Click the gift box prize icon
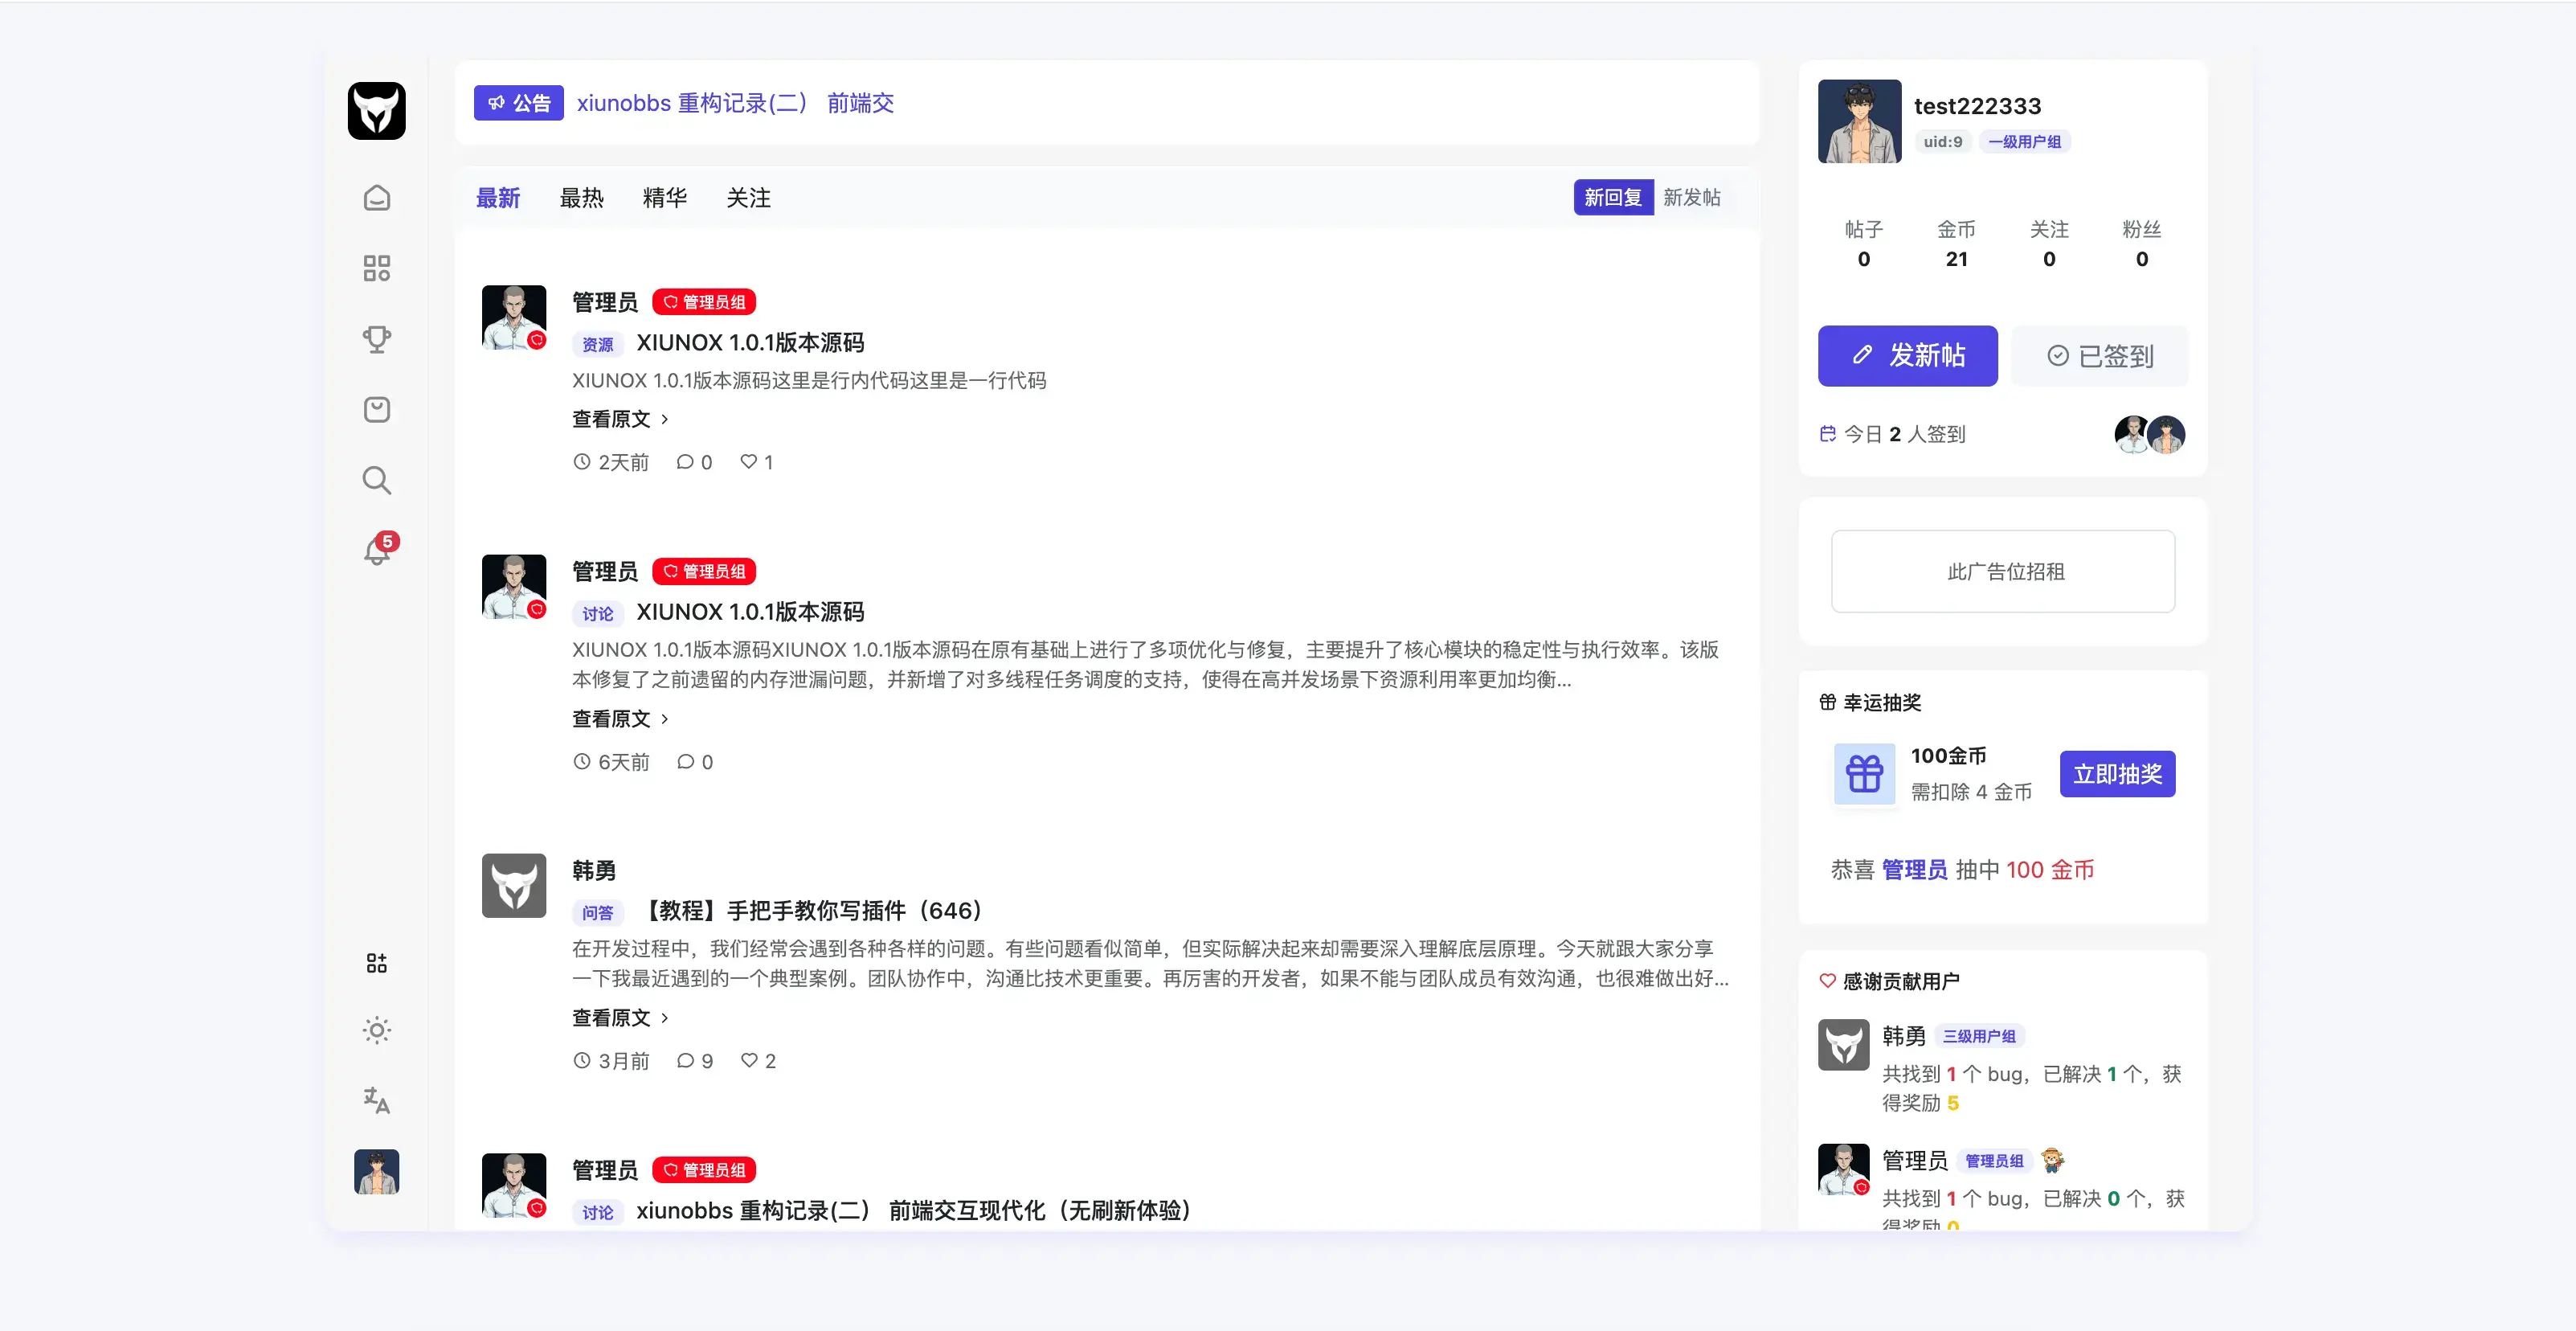Image resolution: width=2576 pixels, height=1331 pixels. click(x=1864, y=774)
